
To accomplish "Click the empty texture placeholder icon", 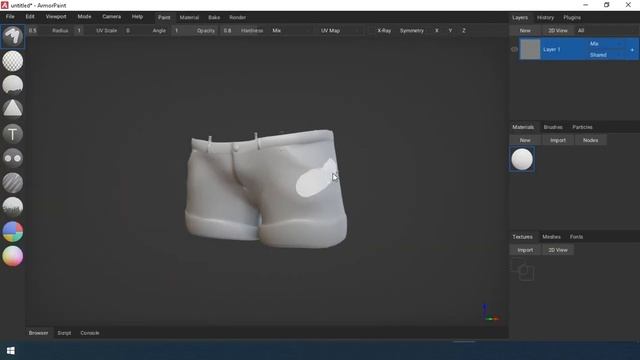I will (x=523, y=270).
